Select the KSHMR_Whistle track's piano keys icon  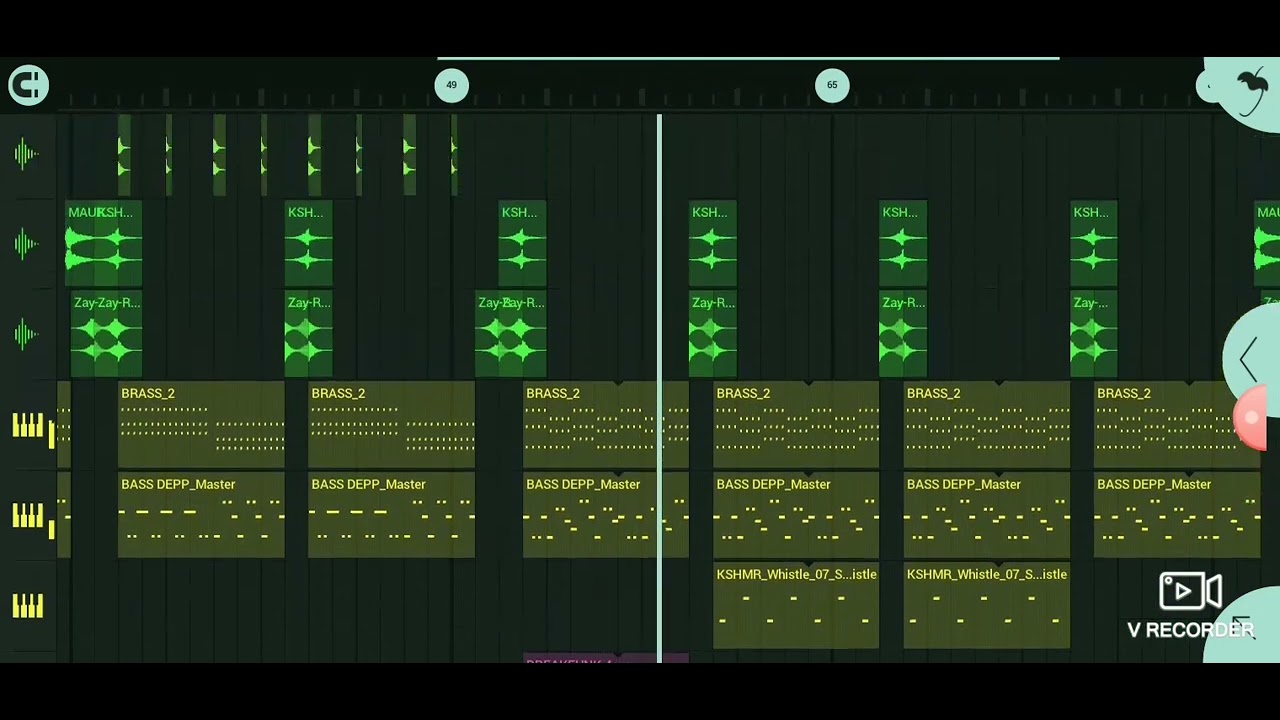pyautogui.click(x=28, y=606)
